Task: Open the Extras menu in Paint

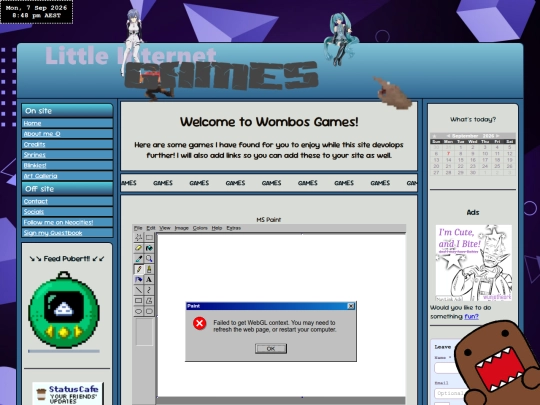Action: [x=233, y=228]
